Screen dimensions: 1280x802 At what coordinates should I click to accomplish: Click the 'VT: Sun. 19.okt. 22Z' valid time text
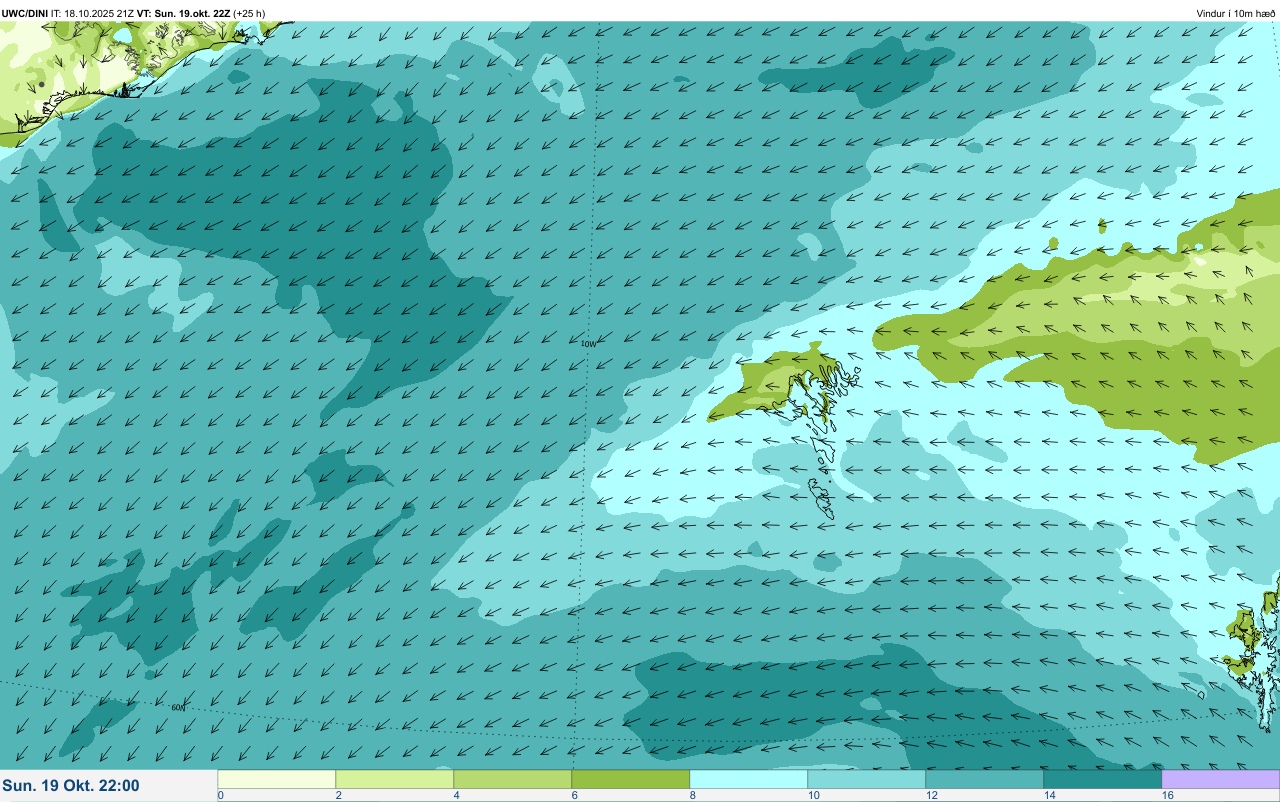tap(183, 13)
